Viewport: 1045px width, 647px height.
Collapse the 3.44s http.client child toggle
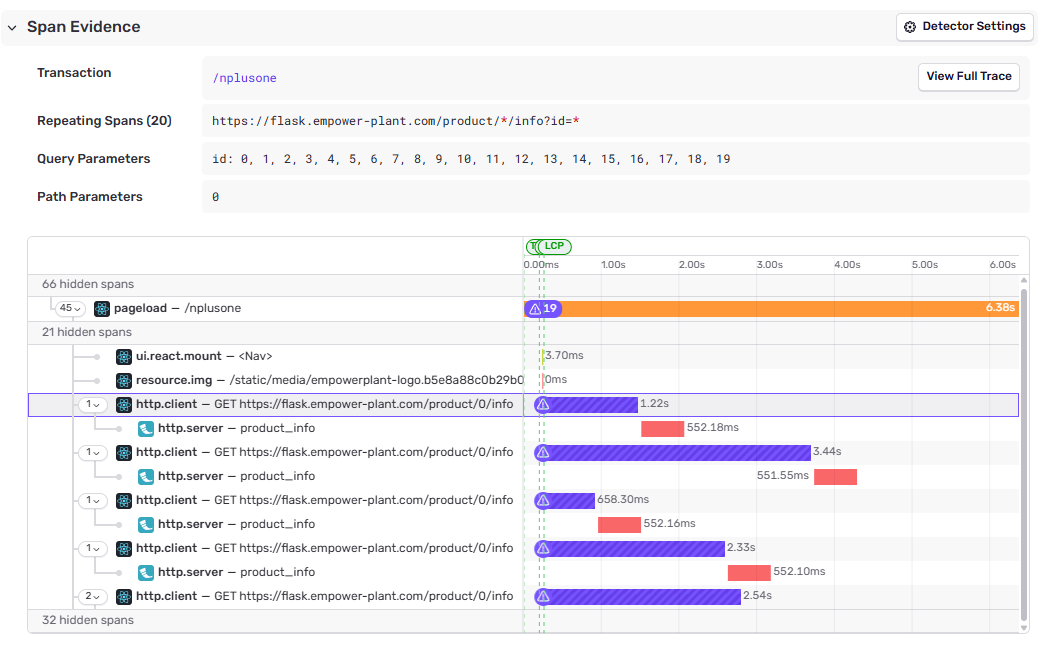coord(93,452)
